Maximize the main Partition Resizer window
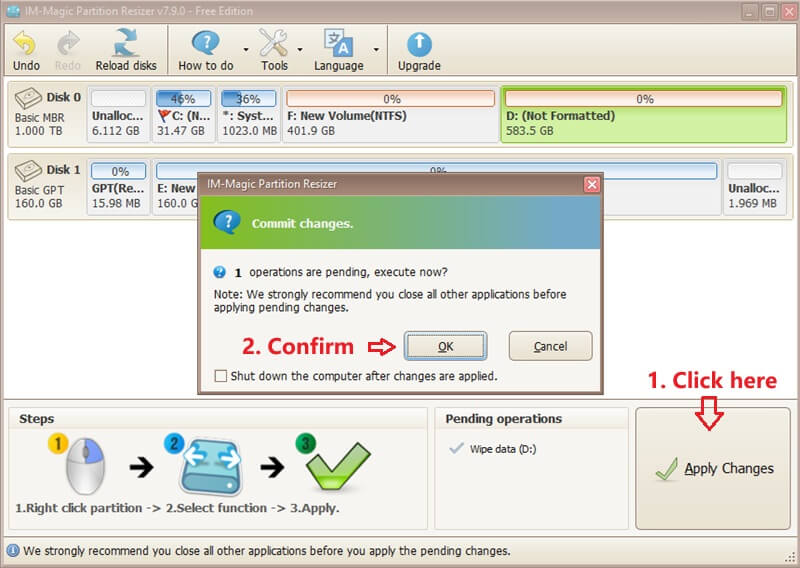The width and height of the screenshot is (800, 568). [769, 11]
